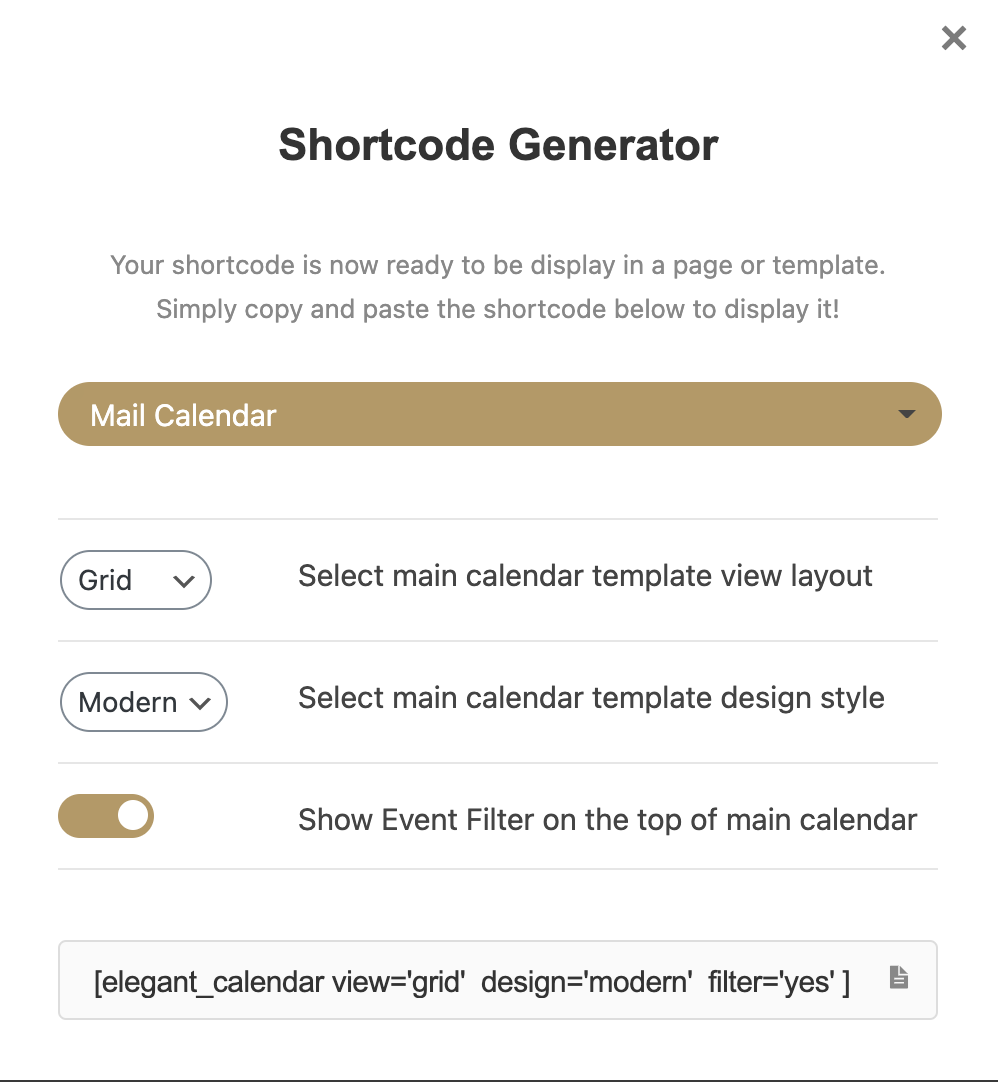Open the Mail Calendar shortcode type dropdown
The width and height of the screenshot is (998, 1082).
coord(499,414)
